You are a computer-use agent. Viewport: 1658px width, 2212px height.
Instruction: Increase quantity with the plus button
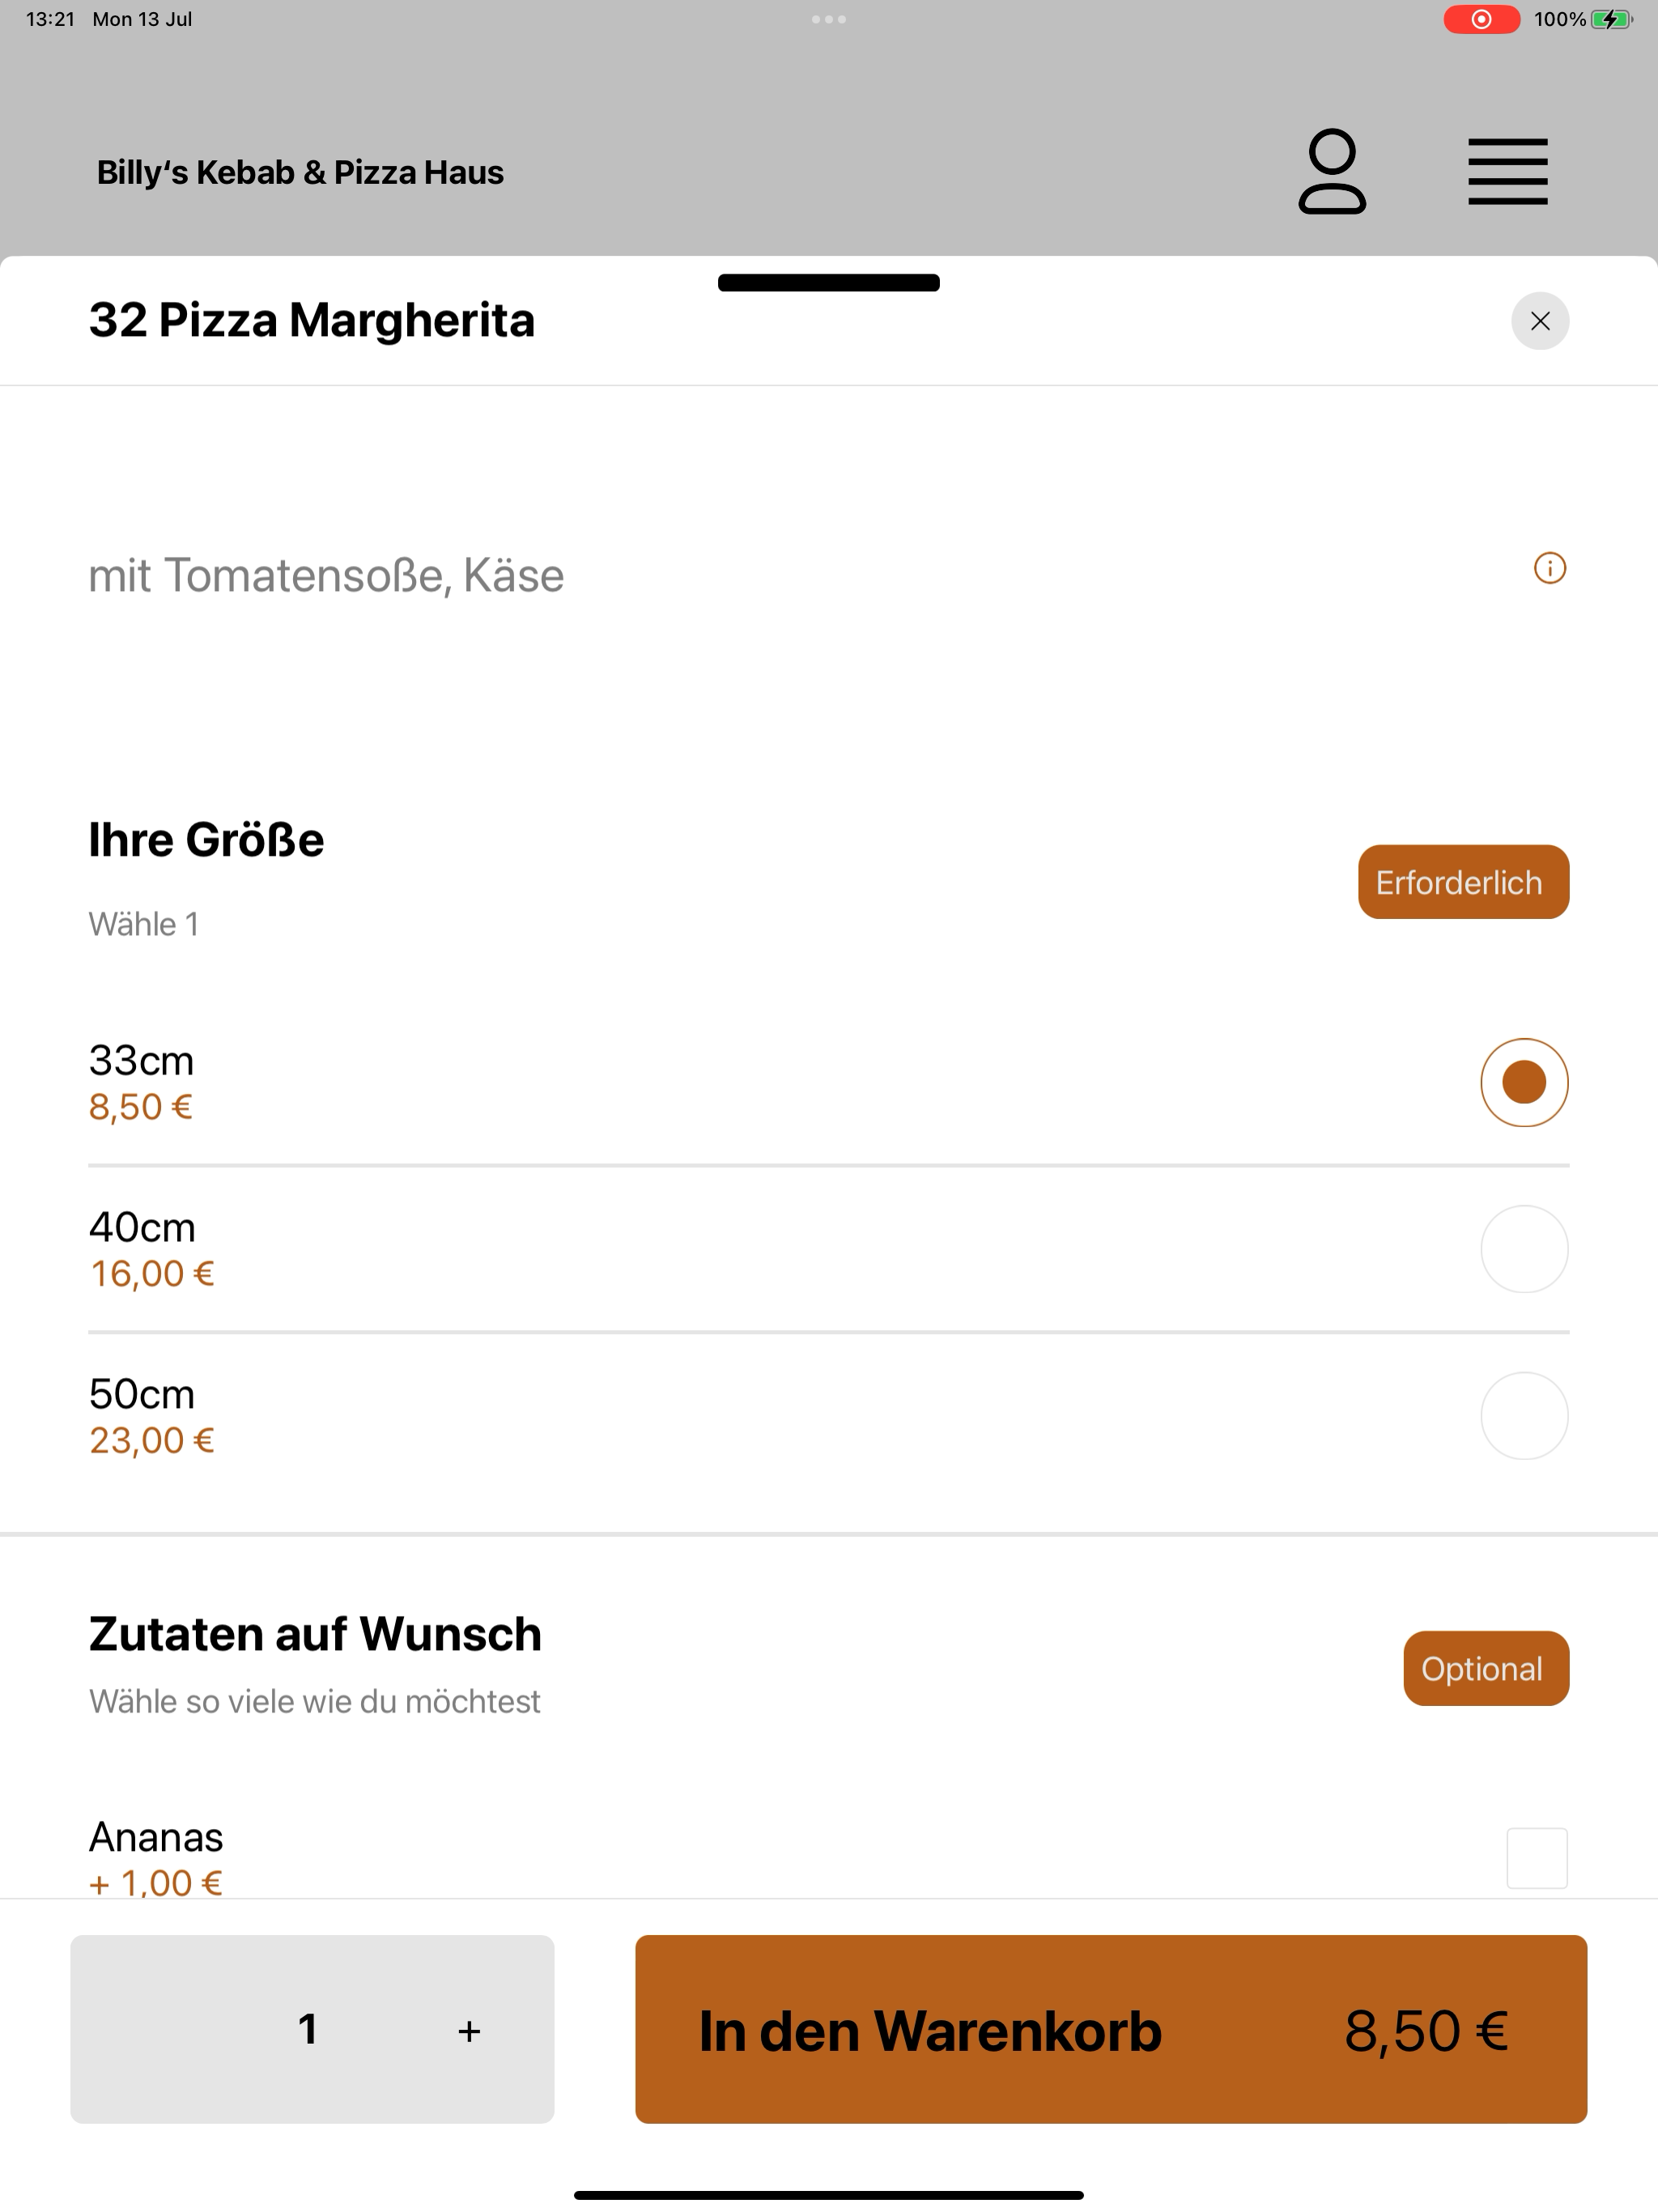pos(469,2031)
